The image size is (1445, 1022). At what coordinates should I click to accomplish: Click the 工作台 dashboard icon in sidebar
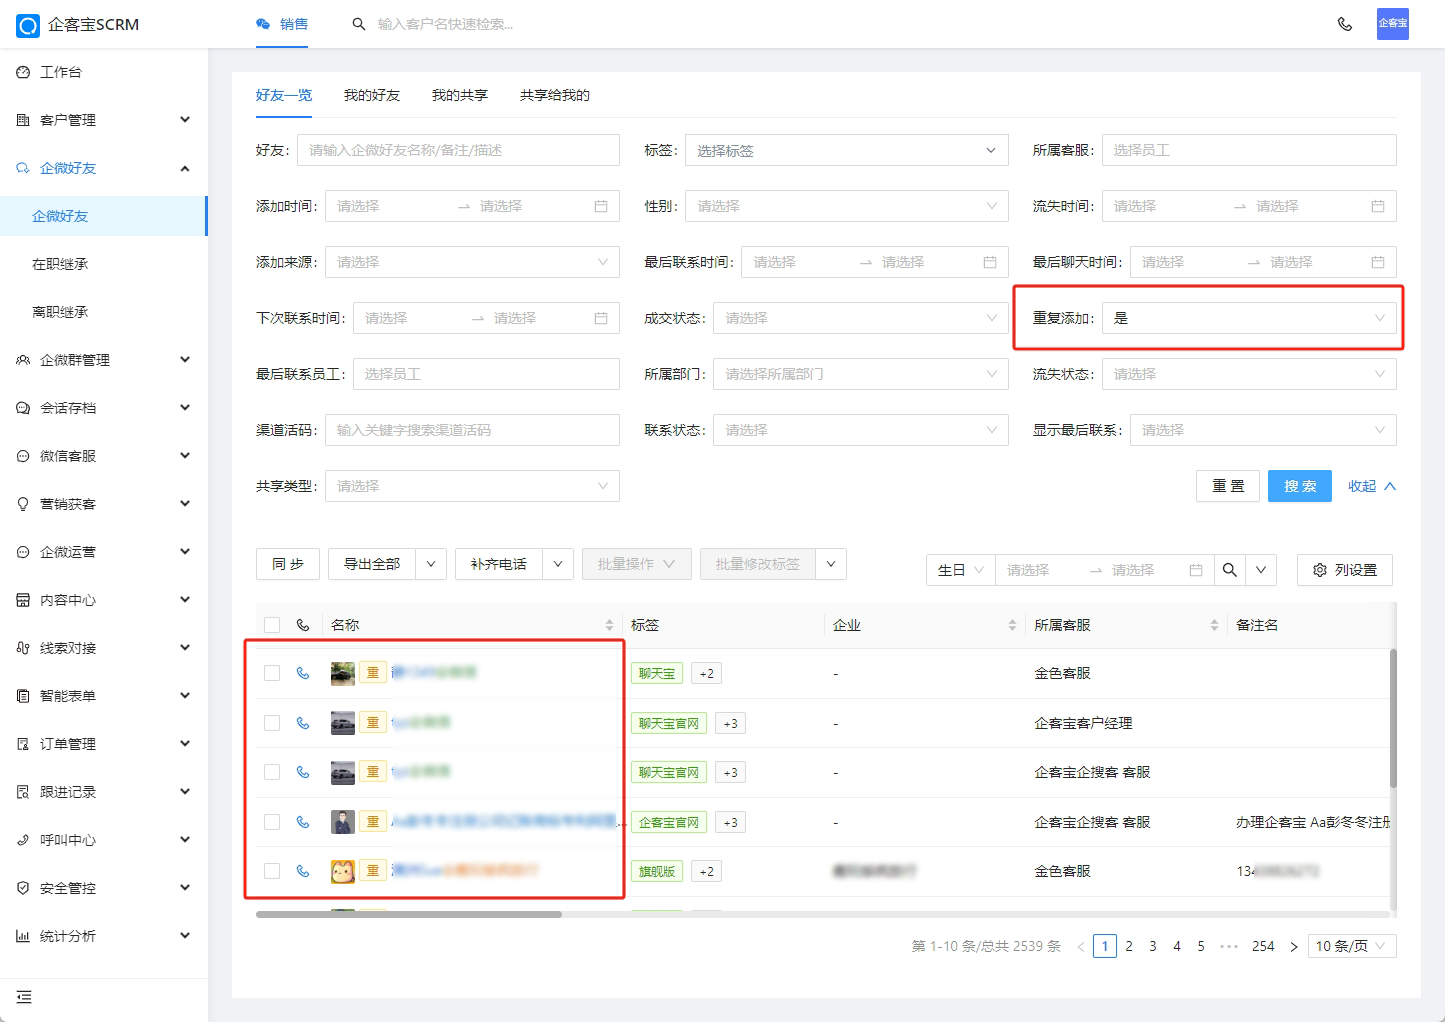point(23,72)
